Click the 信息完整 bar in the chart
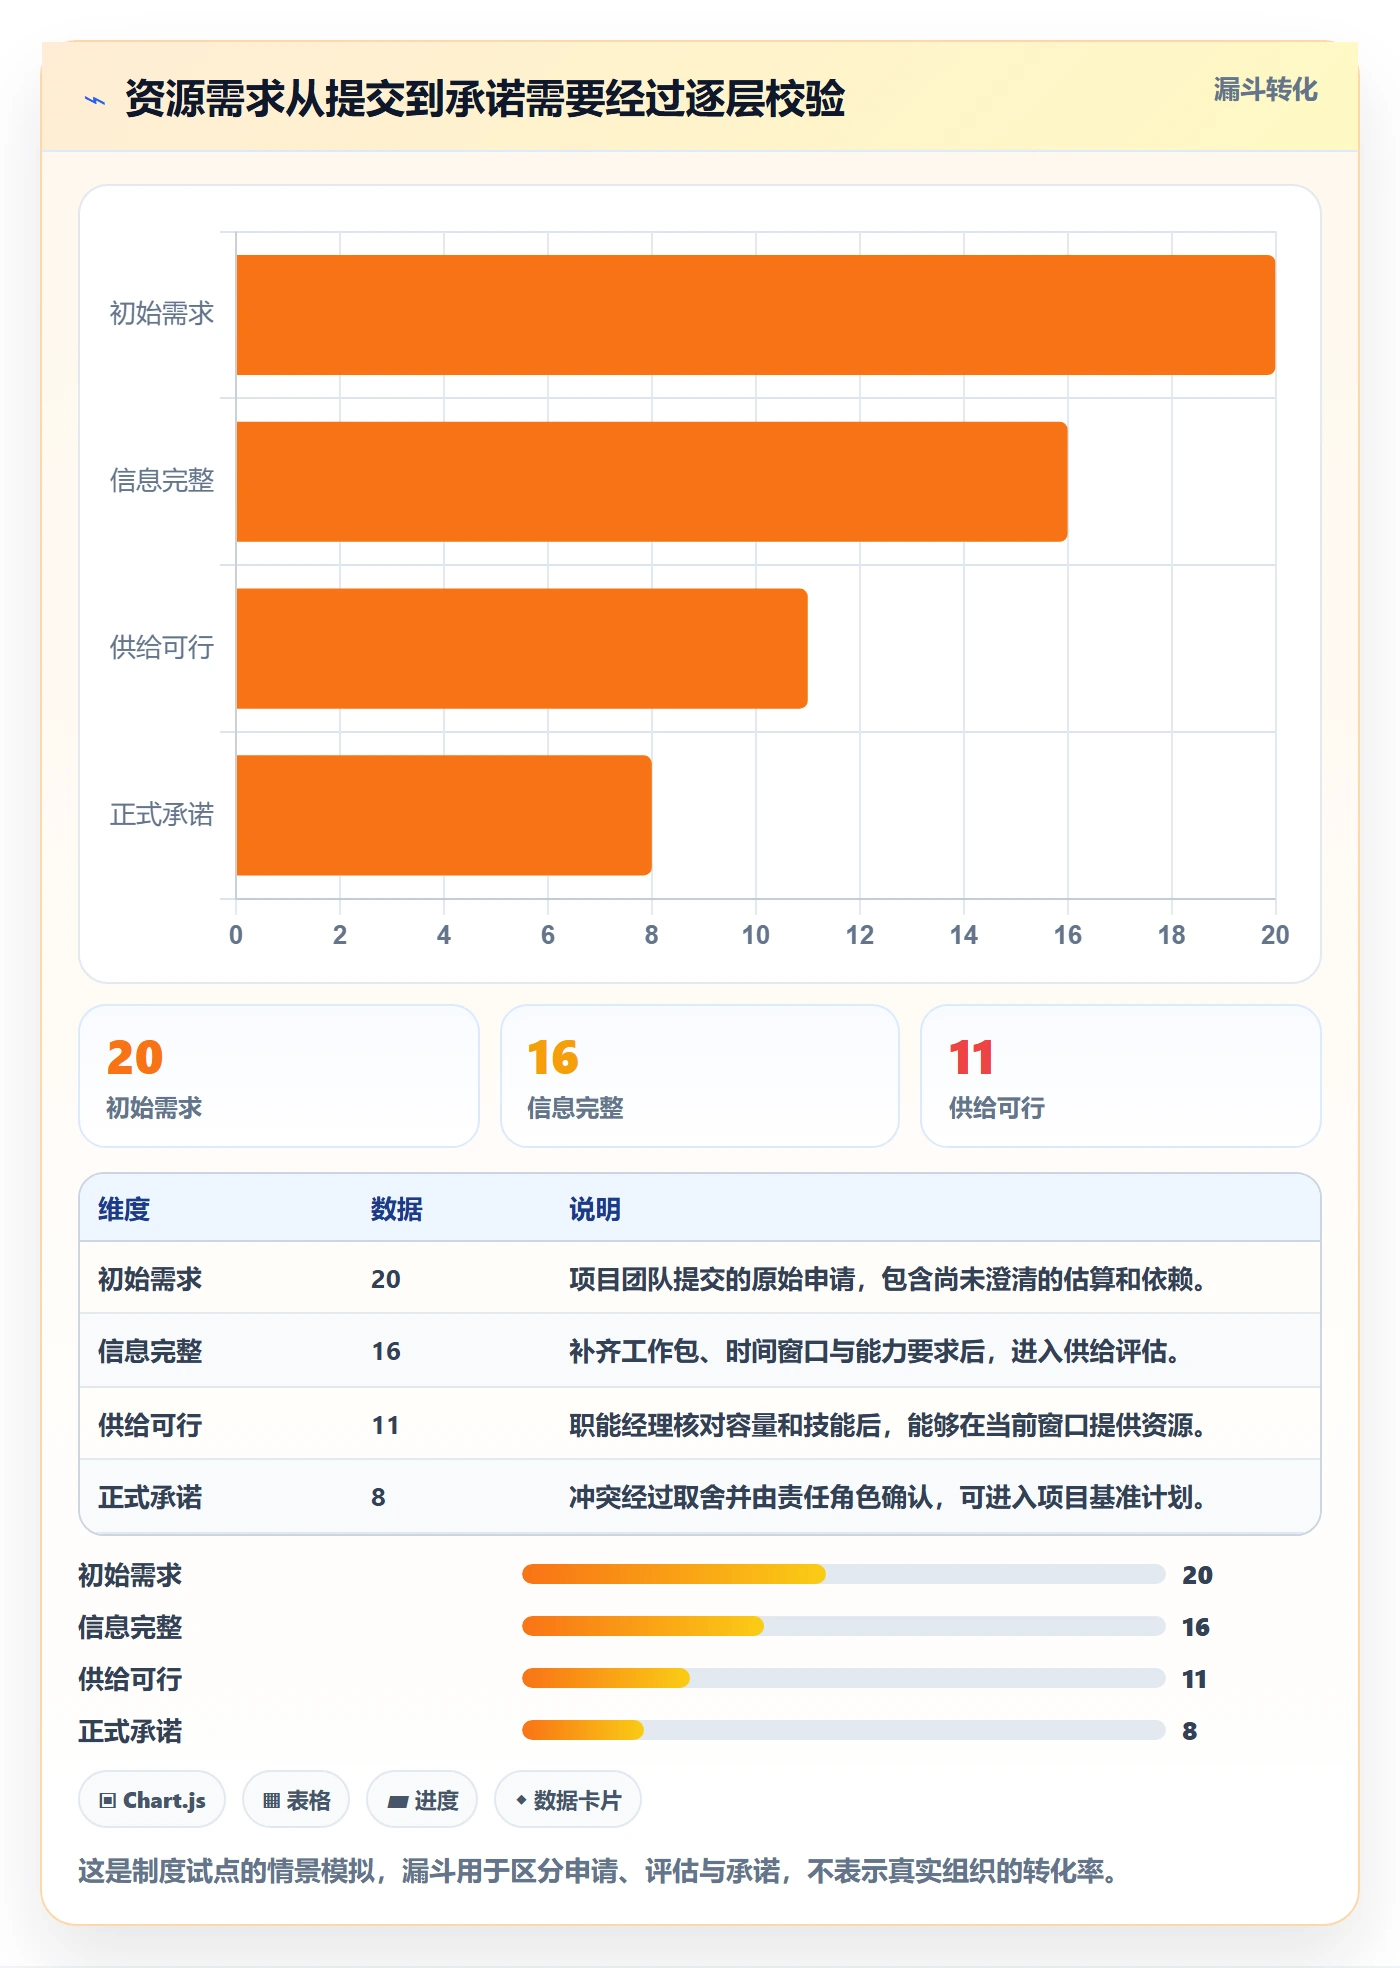Screen dimensions: 1400x1968 tap(651, 482)
